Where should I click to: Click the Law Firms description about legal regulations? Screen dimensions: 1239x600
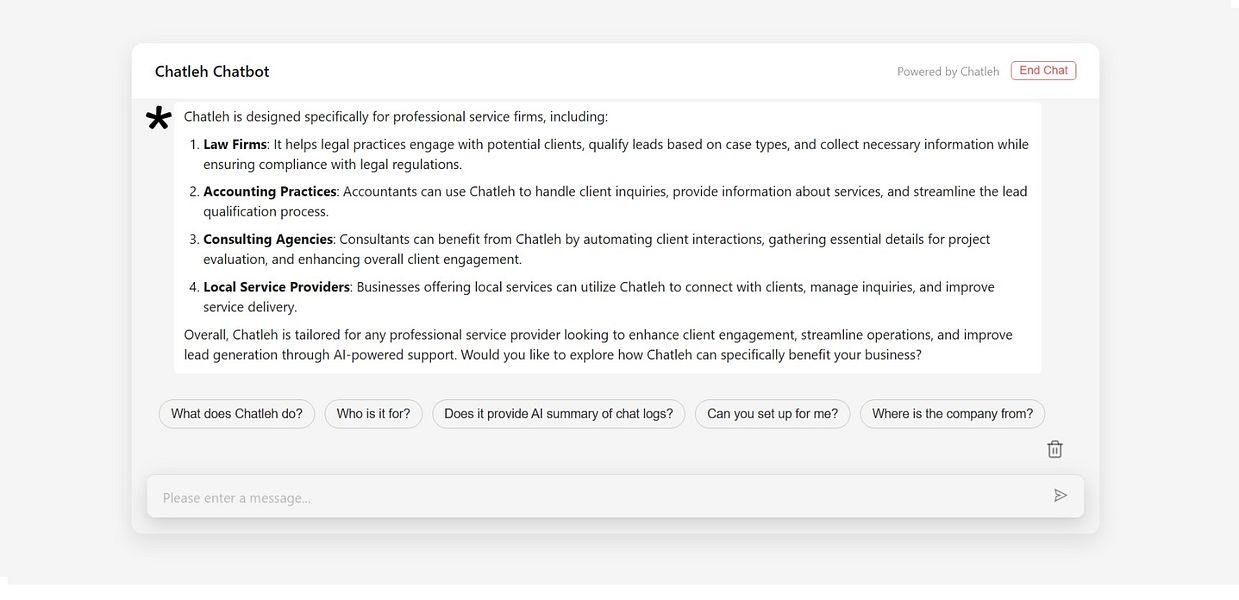click(x=616, y=154)
